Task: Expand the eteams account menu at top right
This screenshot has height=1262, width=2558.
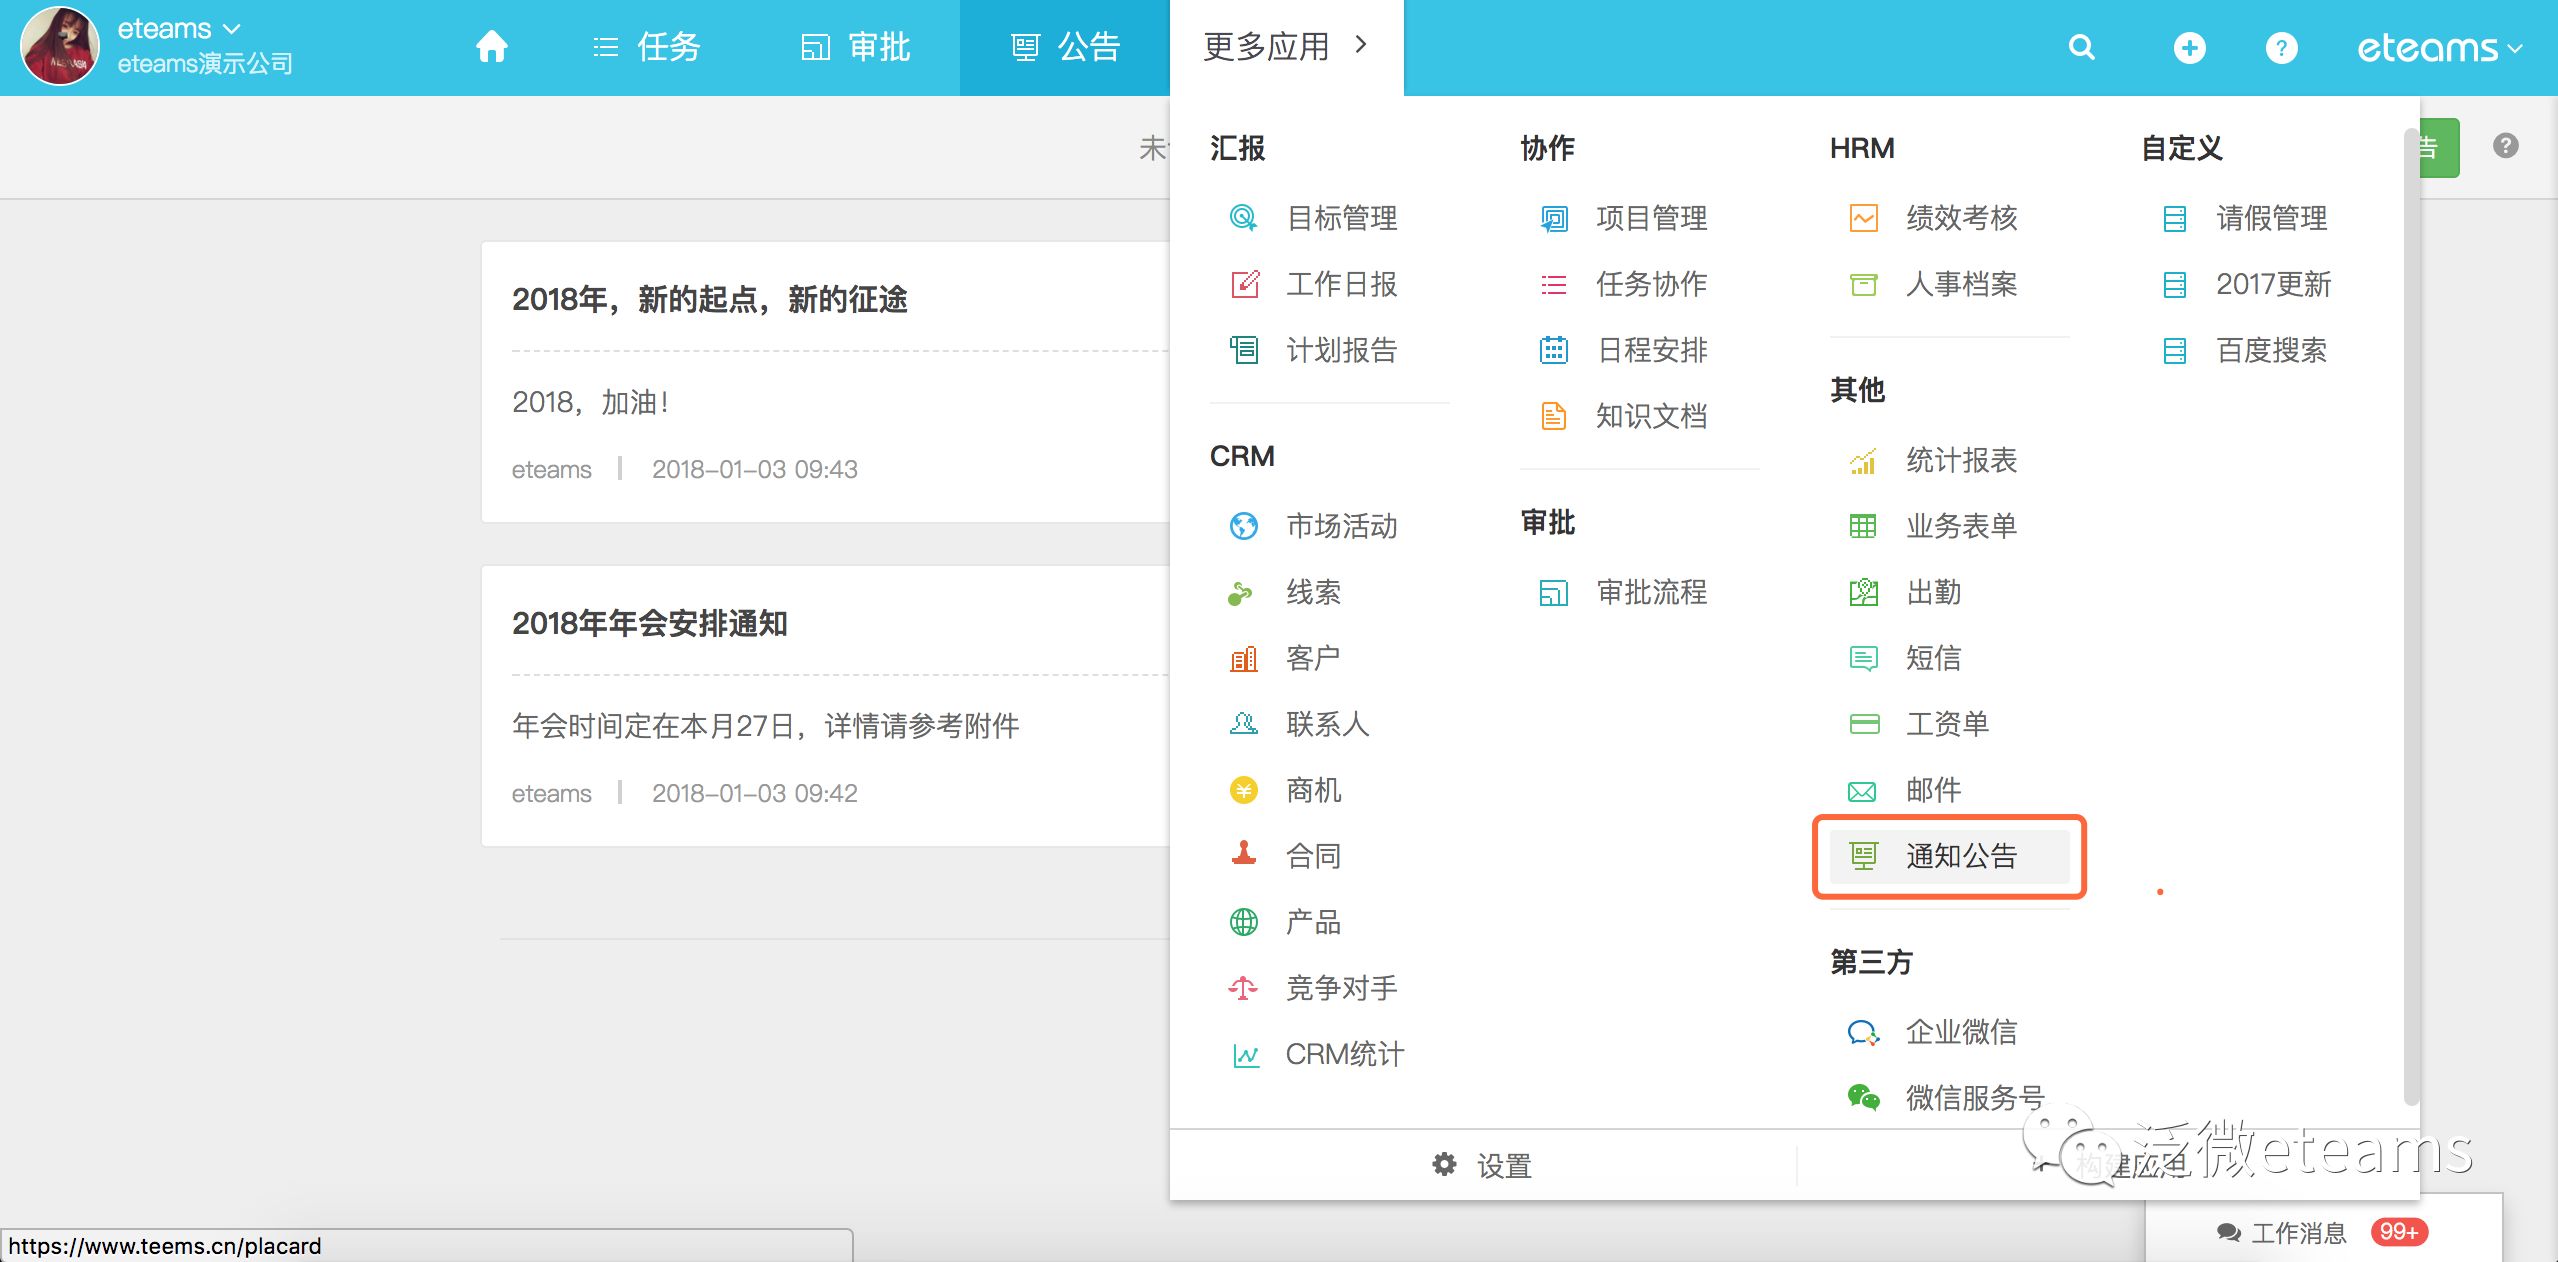Action: [x=2438, y=48]
